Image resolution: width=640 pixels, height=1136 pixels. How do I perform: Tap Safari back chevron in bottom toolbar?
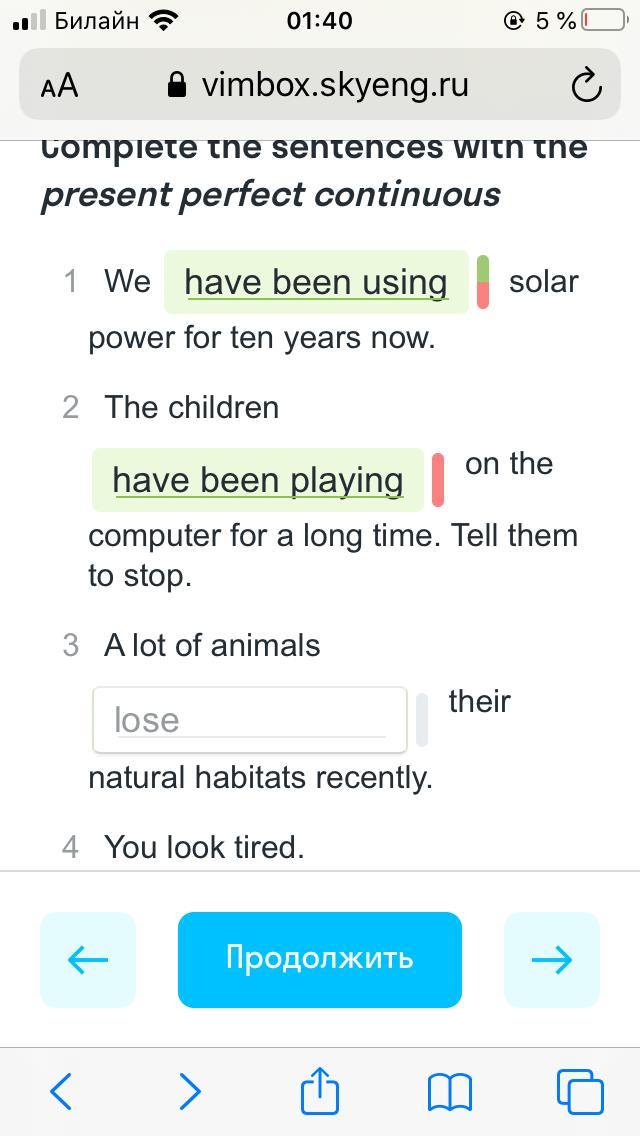coord(61,1091)
